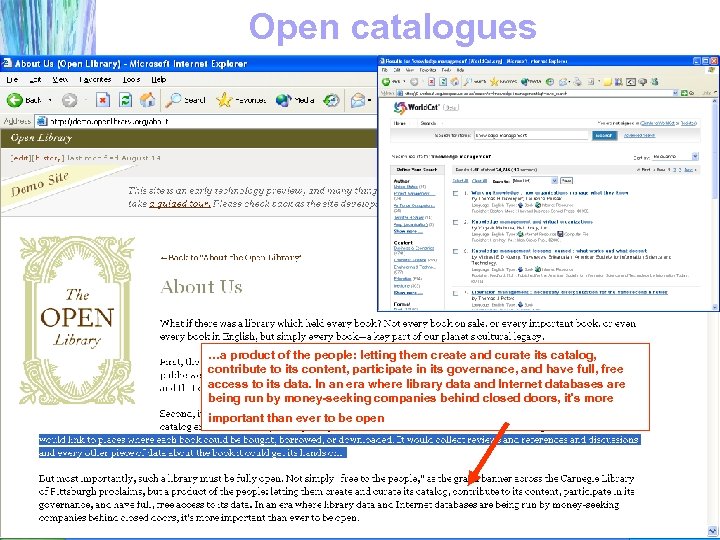
Task: Open WorldCat Save to list dropdown
Action: (x=534, y=181)
